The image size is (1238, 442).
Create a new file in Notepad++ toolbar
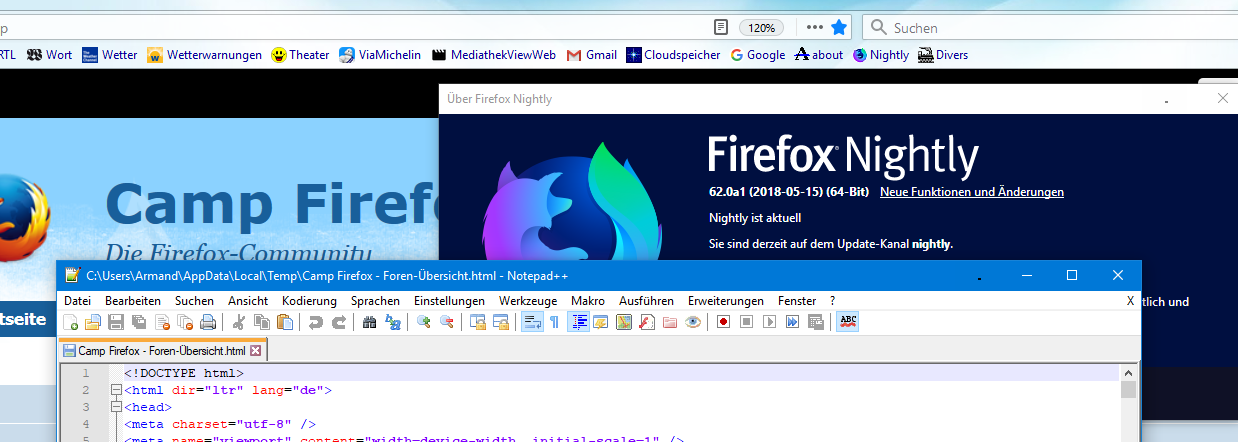70,322
